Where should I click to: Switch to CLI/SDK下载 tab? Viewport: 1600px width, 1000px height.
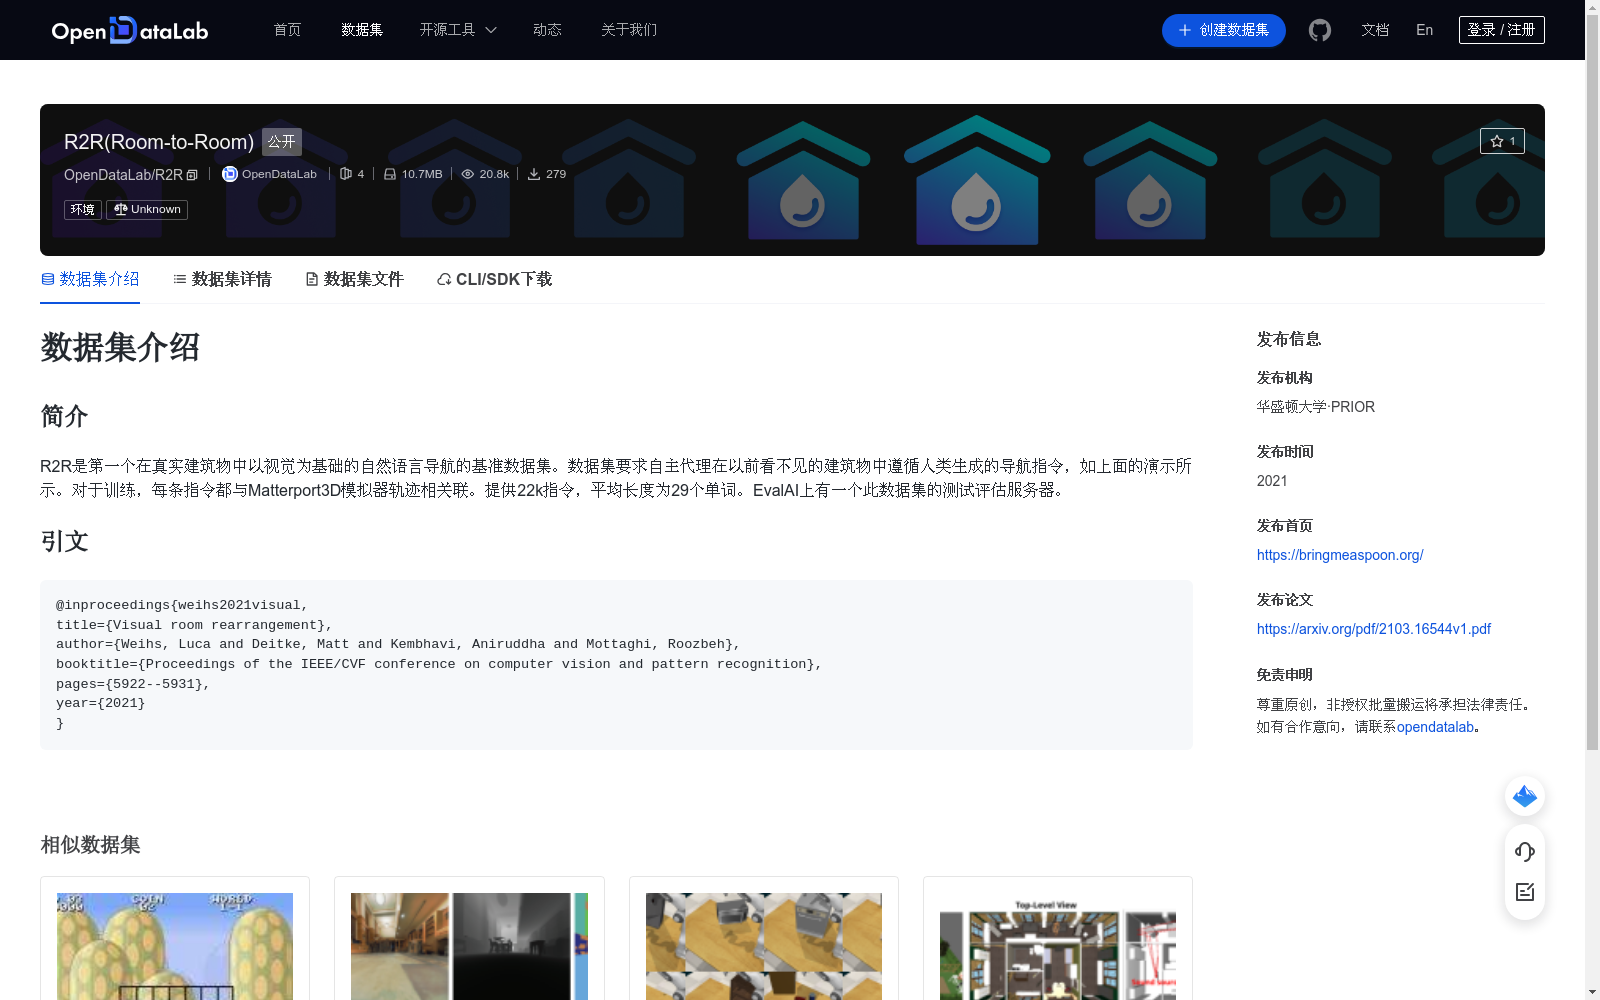click(494, 279)
